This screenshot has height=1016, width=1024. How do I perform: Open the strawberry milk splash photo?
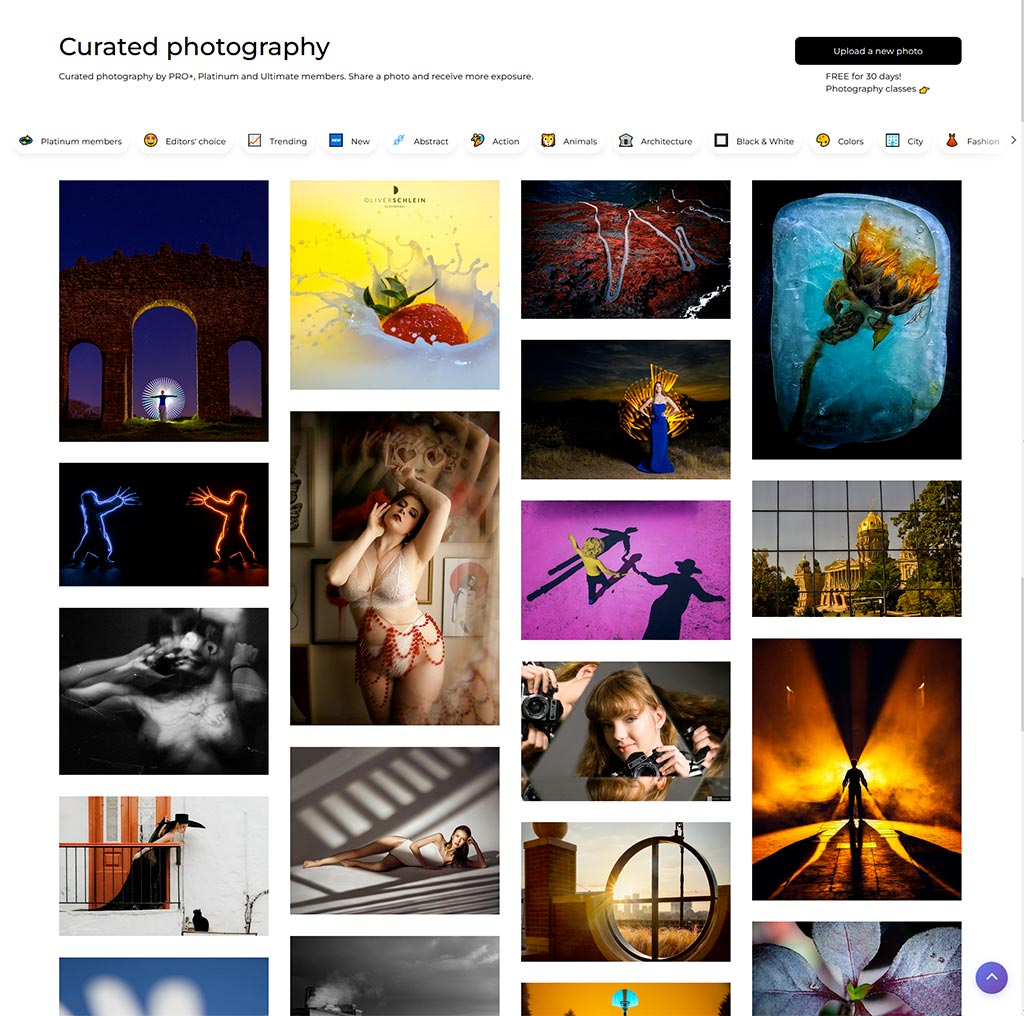(x=394, y=285)
